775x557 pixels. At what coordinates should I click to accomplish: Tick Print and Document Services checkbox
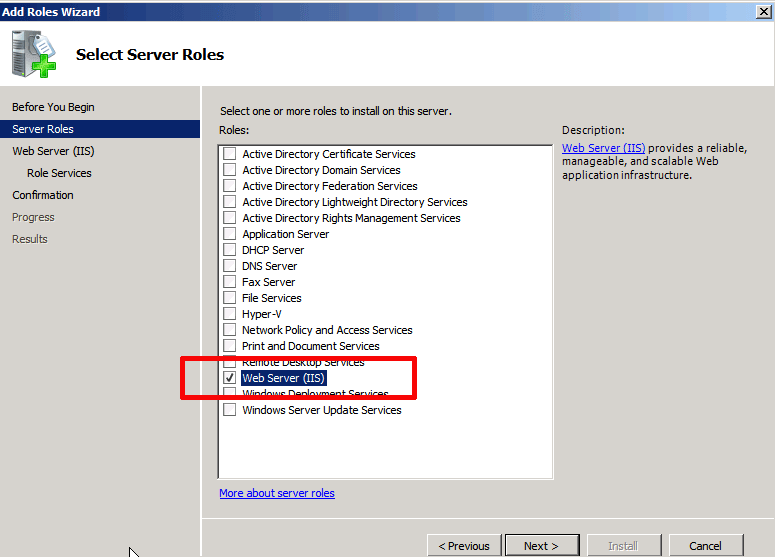coord(229,345)
